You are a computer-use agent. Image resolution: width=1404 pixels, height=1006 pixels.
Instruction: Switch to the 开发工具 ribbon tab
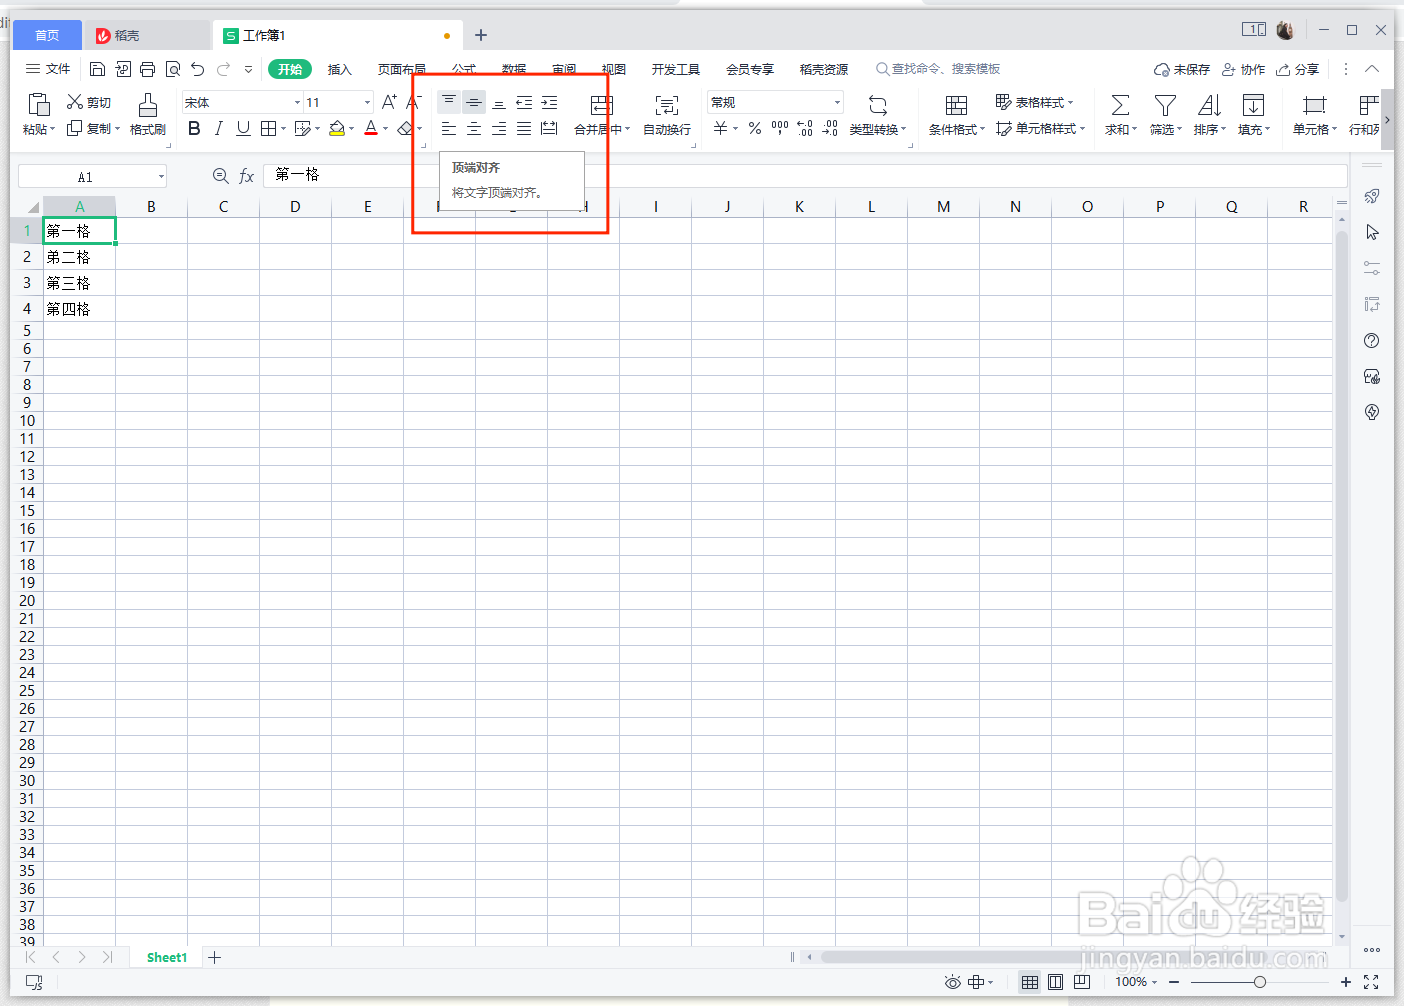click(676, 69)
